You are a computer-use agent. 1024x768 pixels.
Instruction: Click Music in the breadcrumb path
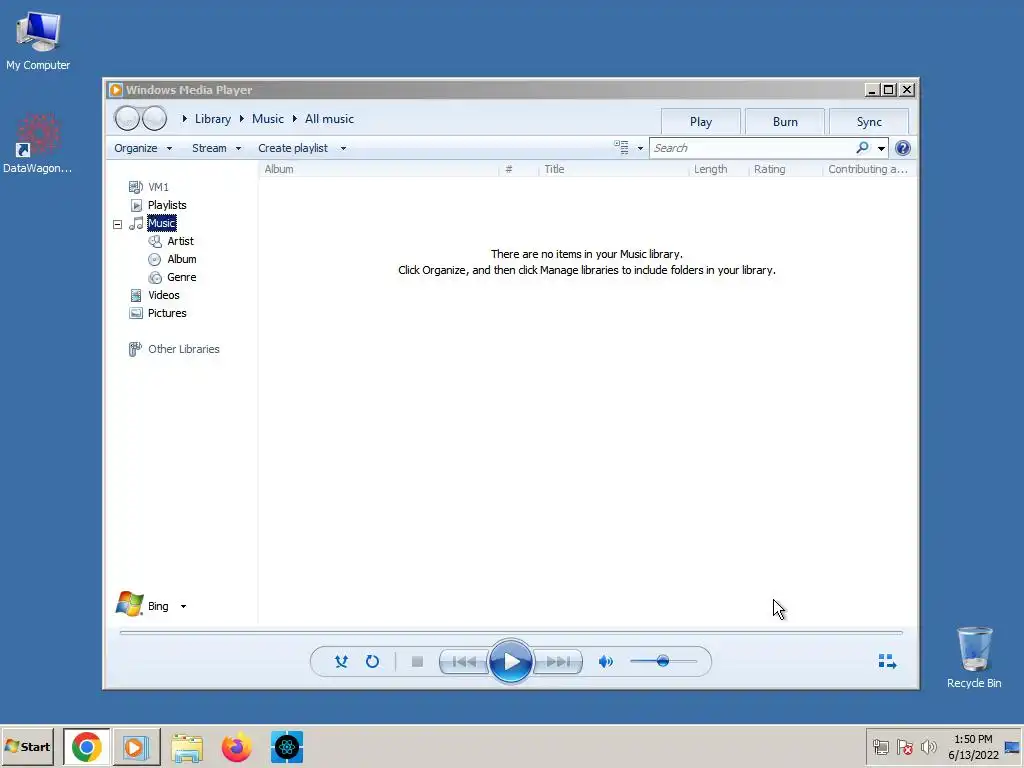(x=268, y=119)
